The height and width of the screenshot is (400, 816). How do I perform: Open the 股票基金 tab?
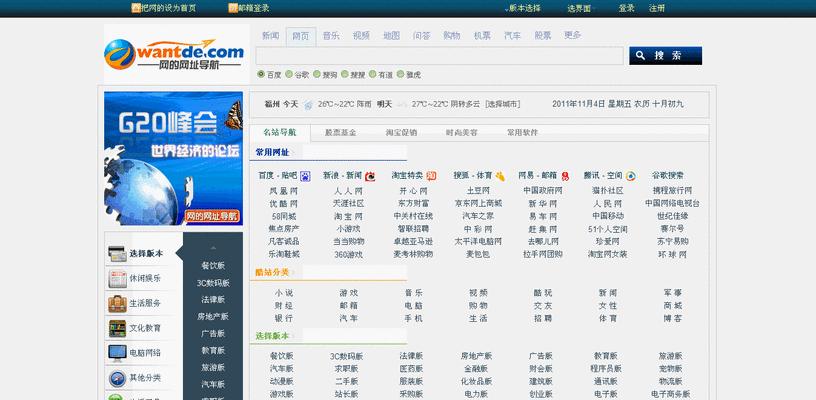(x=341, y=133)
